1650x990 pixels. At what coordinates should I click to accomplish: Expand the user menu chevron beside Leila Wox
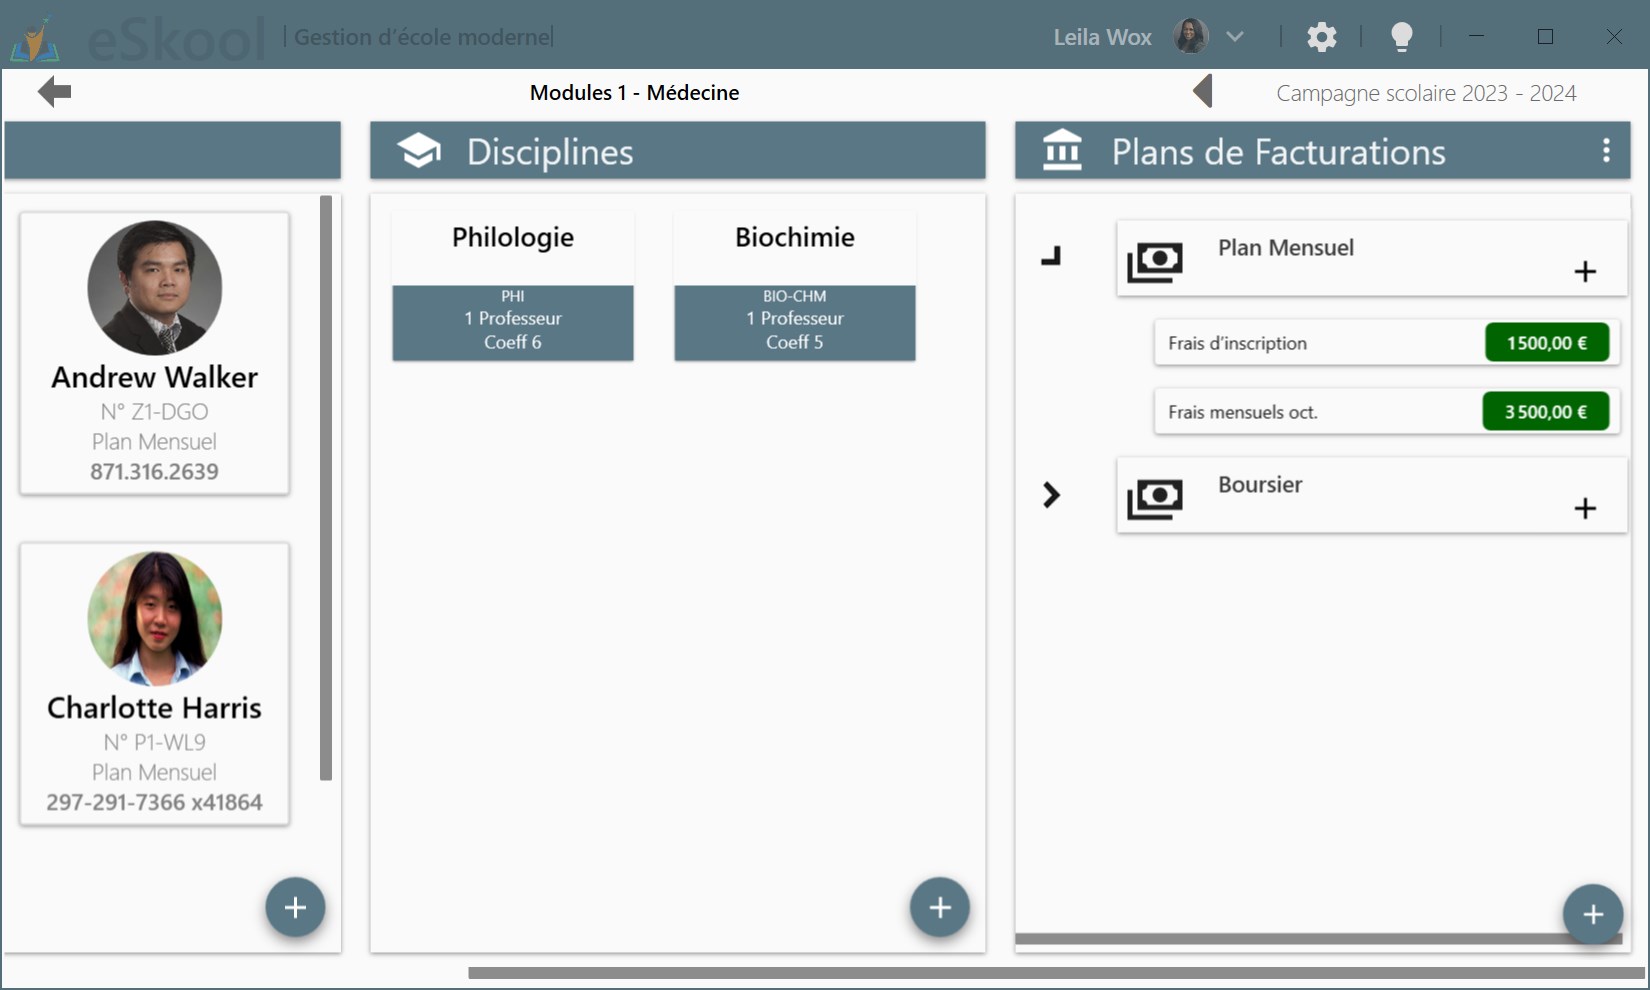(1235, 37)
